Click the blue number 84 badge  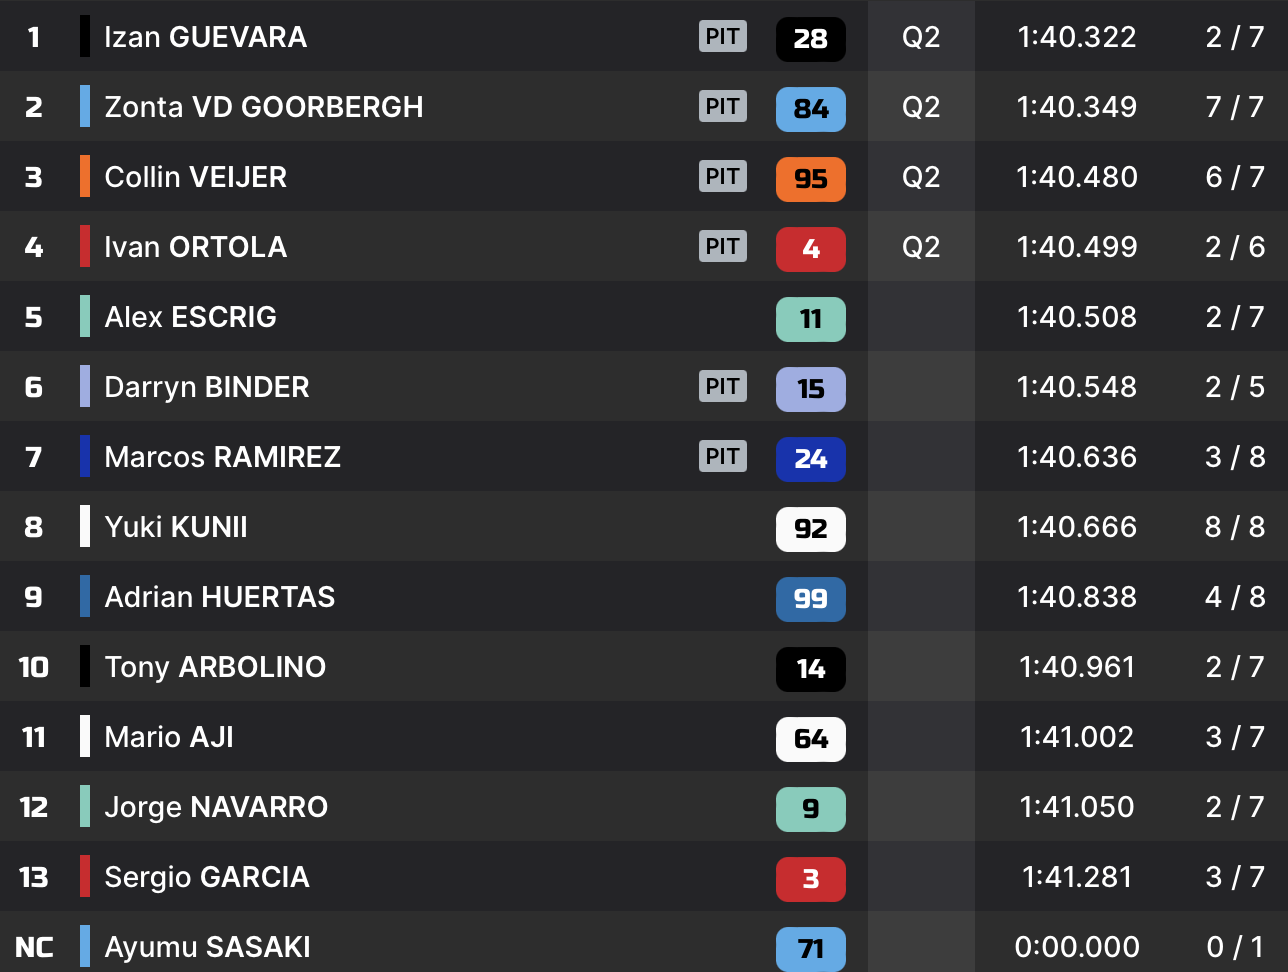[810, 109]
